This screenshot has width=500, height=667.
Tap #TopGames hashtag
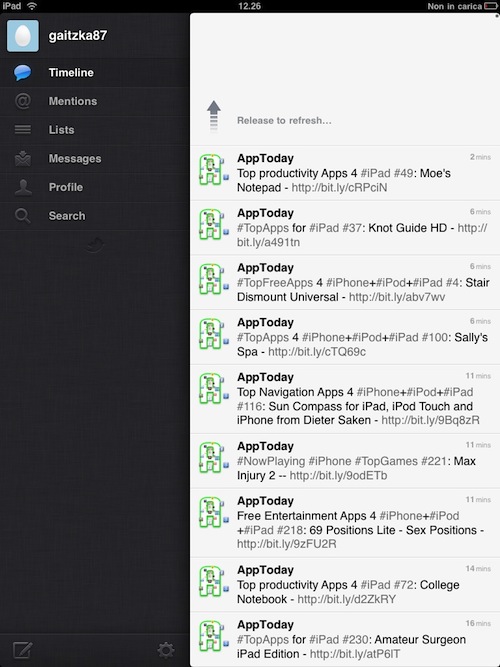(386, 461)
